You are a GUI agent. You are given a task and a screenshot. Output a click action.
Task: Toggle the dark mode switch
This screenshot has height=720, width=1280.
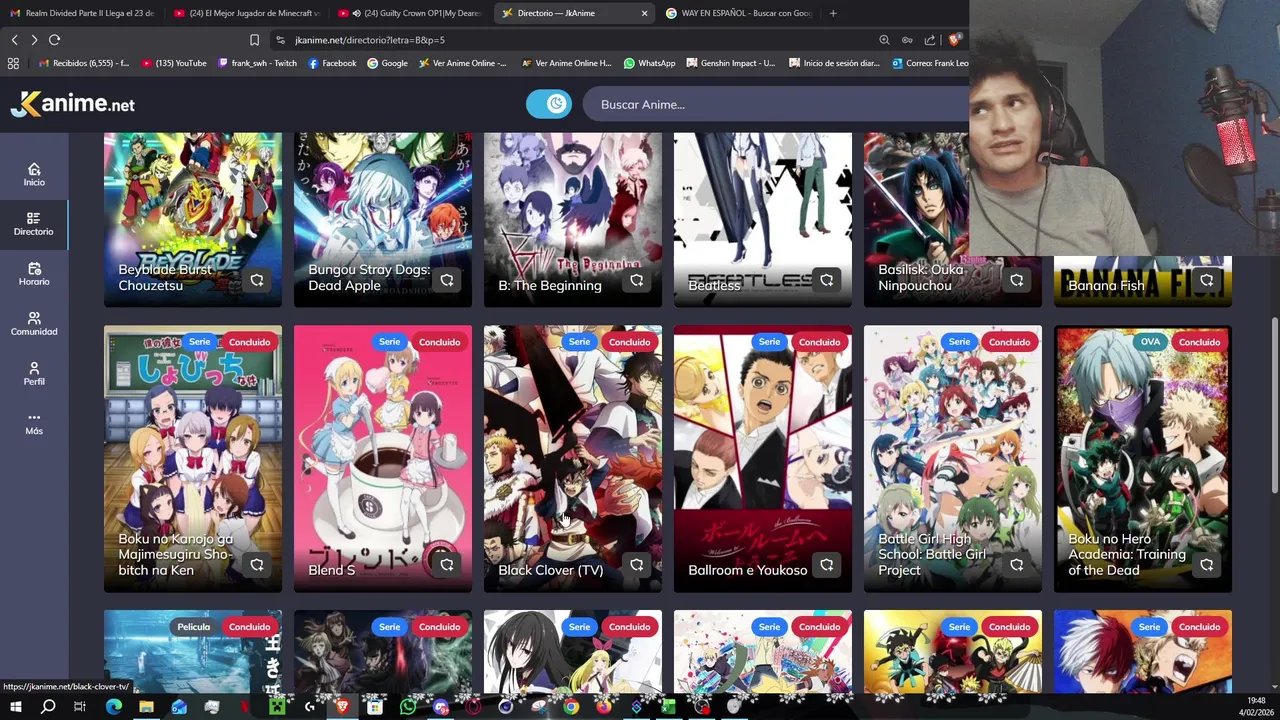click(x=549, y=104)
